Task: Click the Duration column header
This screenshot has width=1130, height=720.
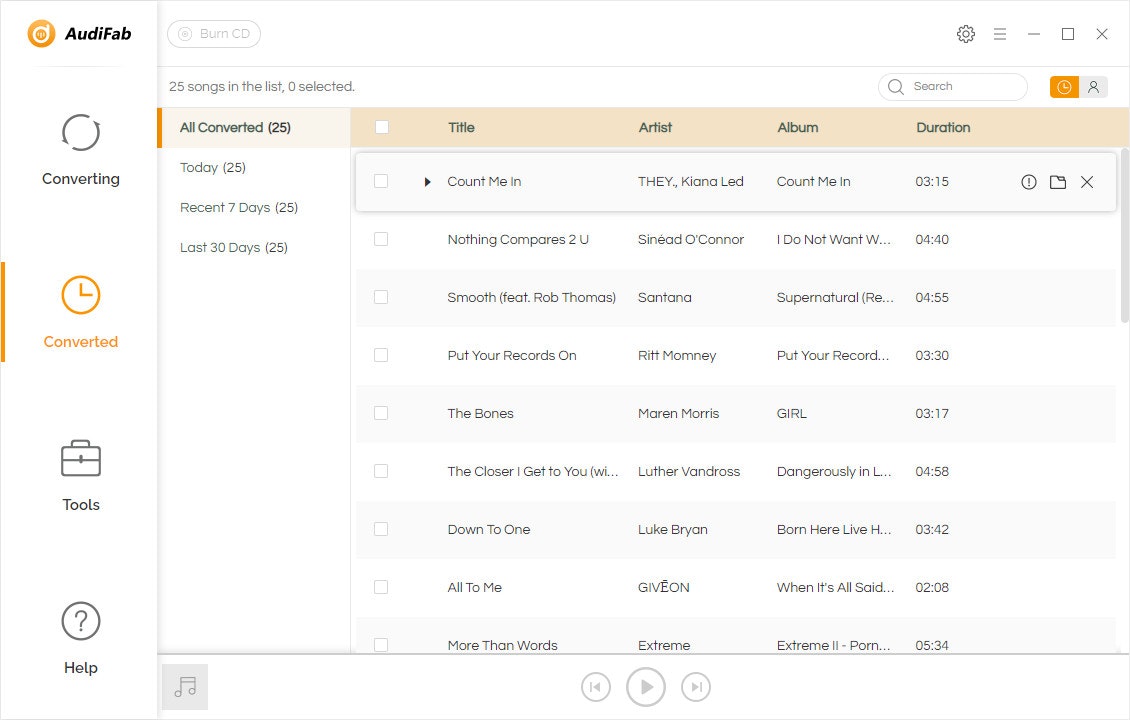Action: coord(943,128)
